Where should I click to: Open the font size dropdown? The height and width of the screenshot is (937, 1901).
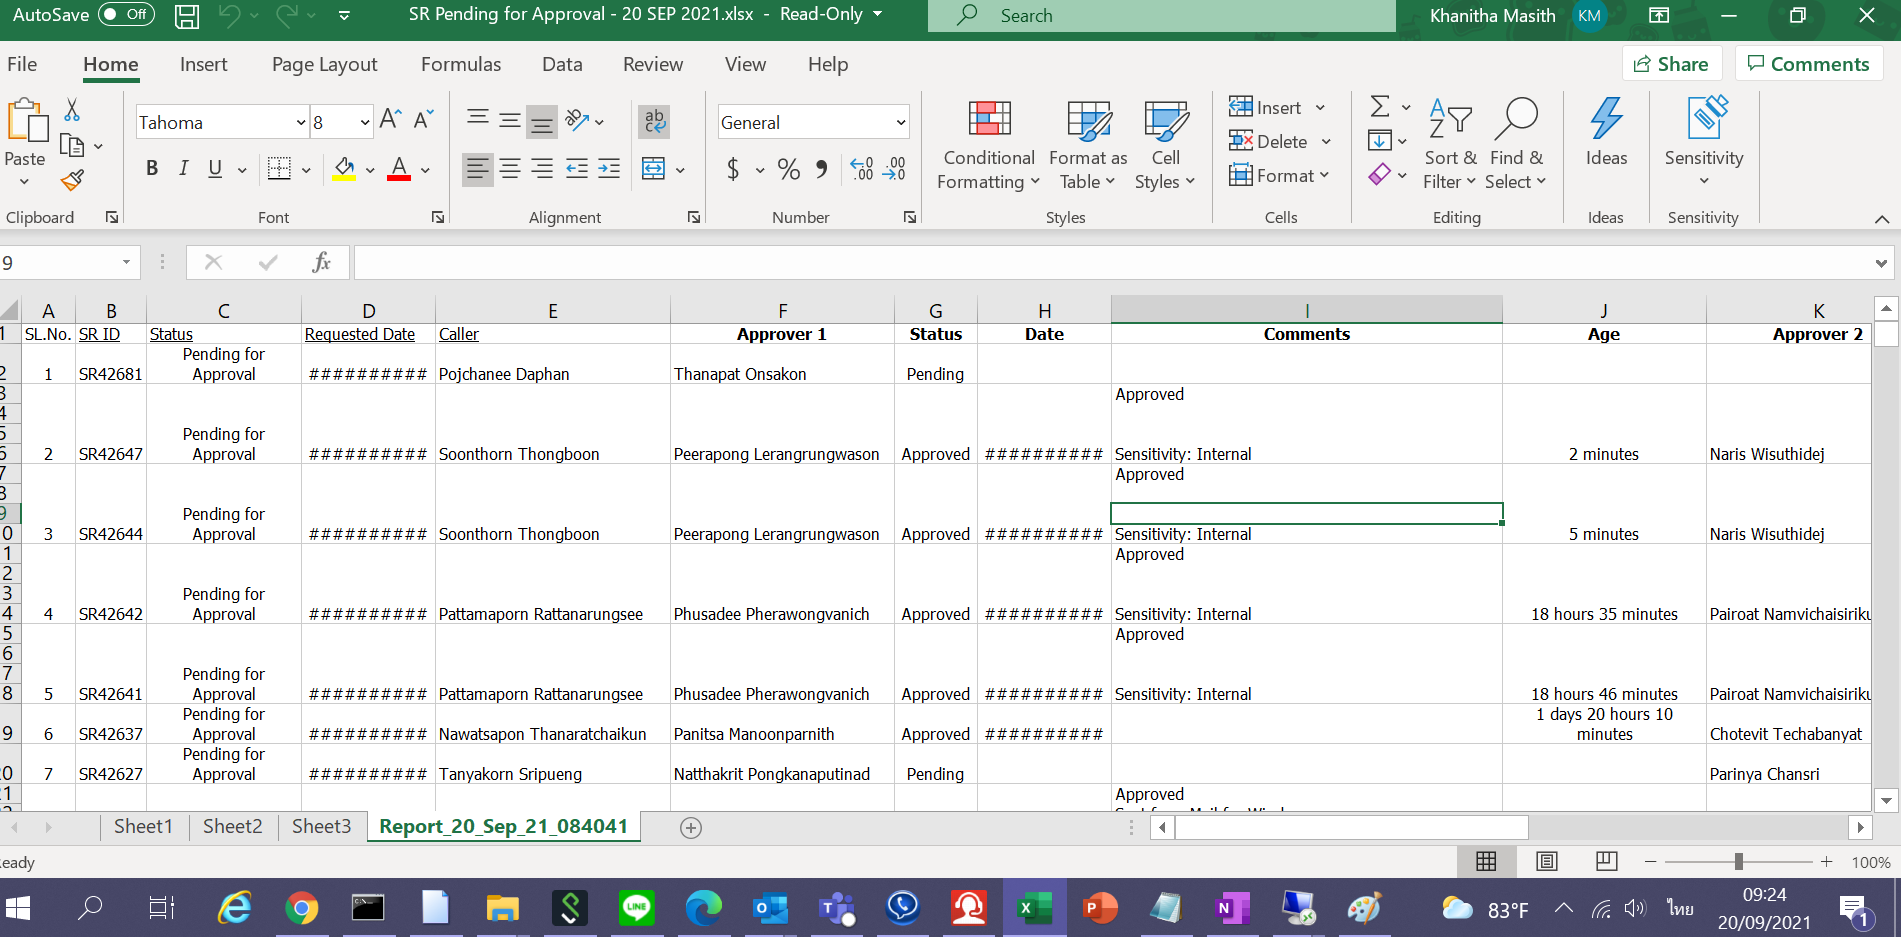click(365, 122)
